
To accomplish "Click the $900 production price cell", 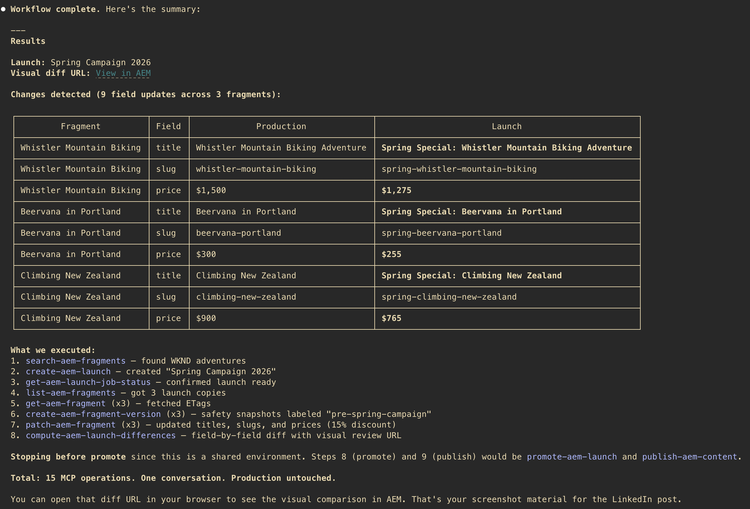I will (211, 318).
